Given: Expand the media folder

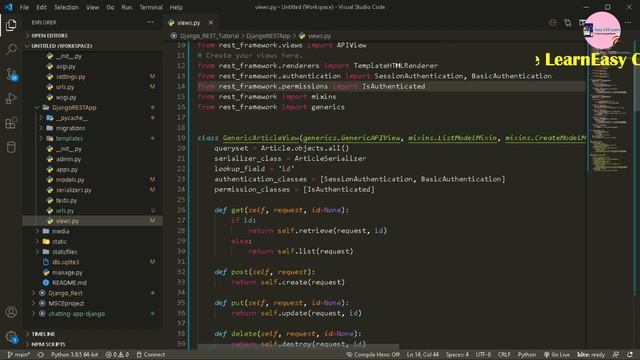Looking at the screenshot, I should 60,231.
